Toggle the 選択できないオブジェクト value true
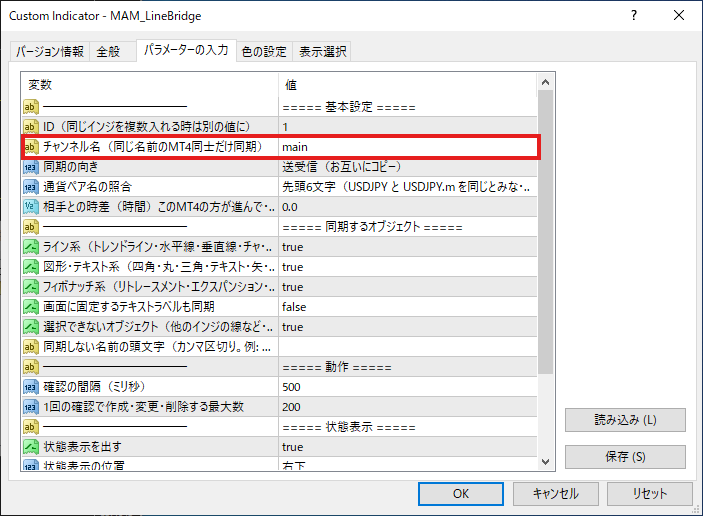The width and height of the screenshot is (703, 516). point(407,327)
